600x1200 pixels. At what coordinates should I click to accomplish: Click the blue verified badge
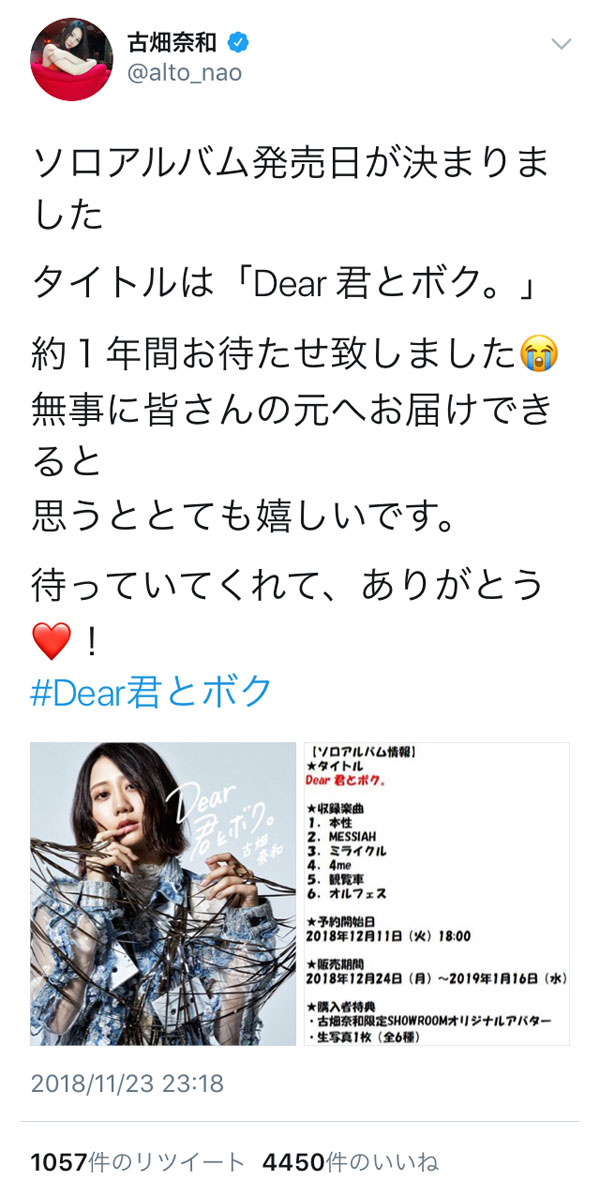[239, 43]
